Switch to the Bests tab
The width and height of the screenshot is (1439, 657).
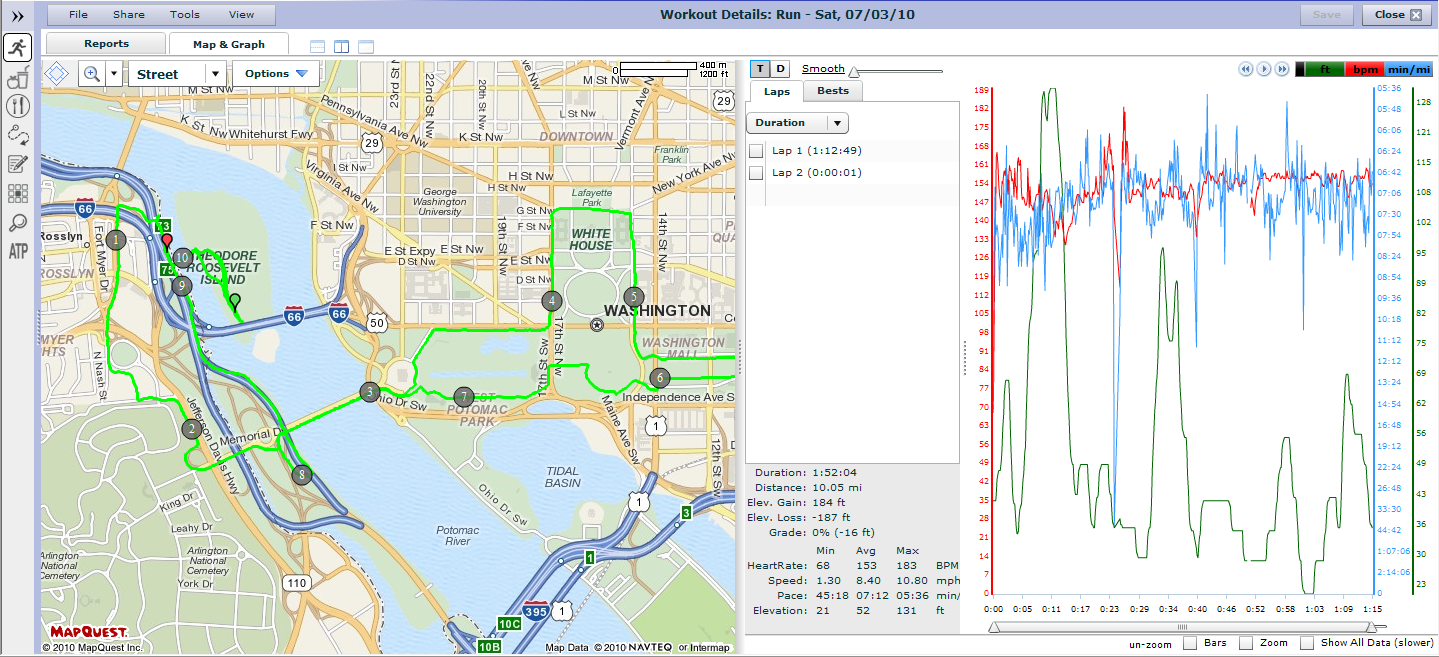click(833, 91)
